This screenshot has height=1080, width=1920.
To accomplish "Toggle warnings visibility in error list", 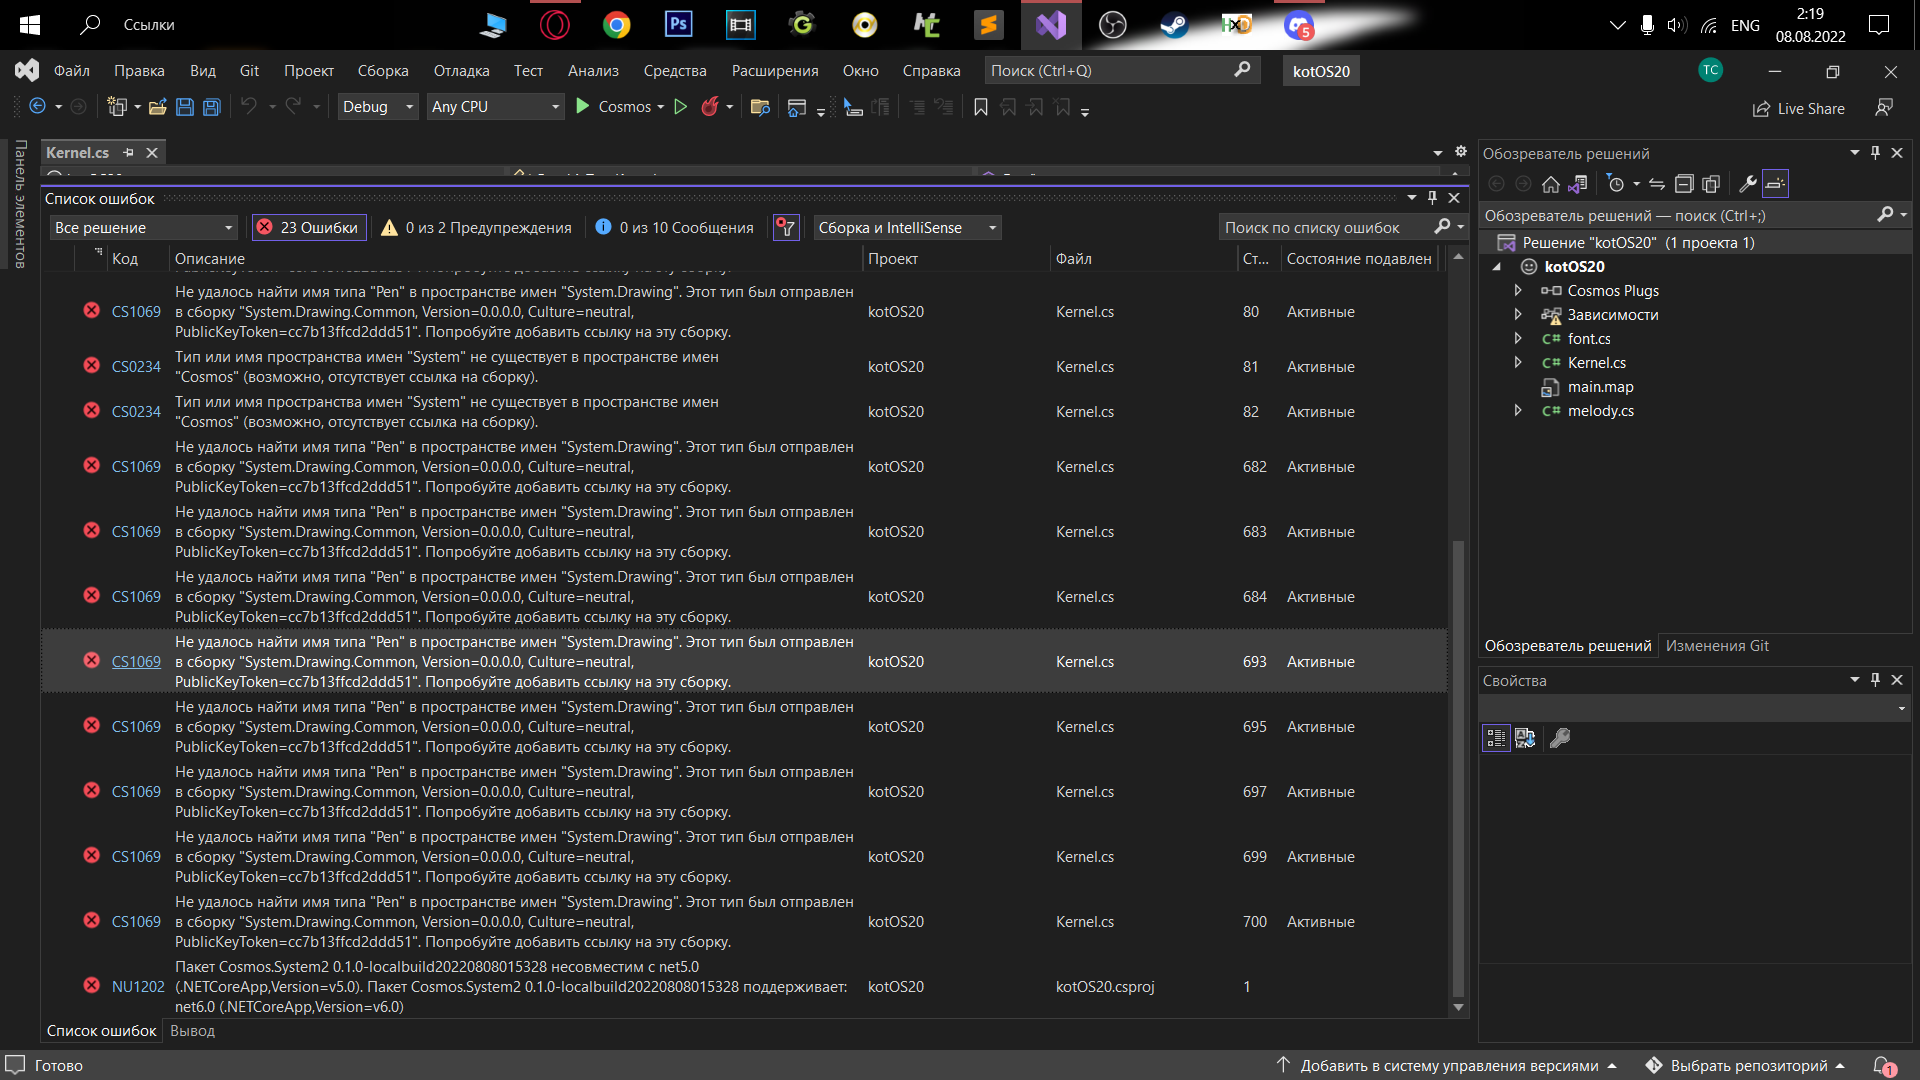I will tap(476, 227).
